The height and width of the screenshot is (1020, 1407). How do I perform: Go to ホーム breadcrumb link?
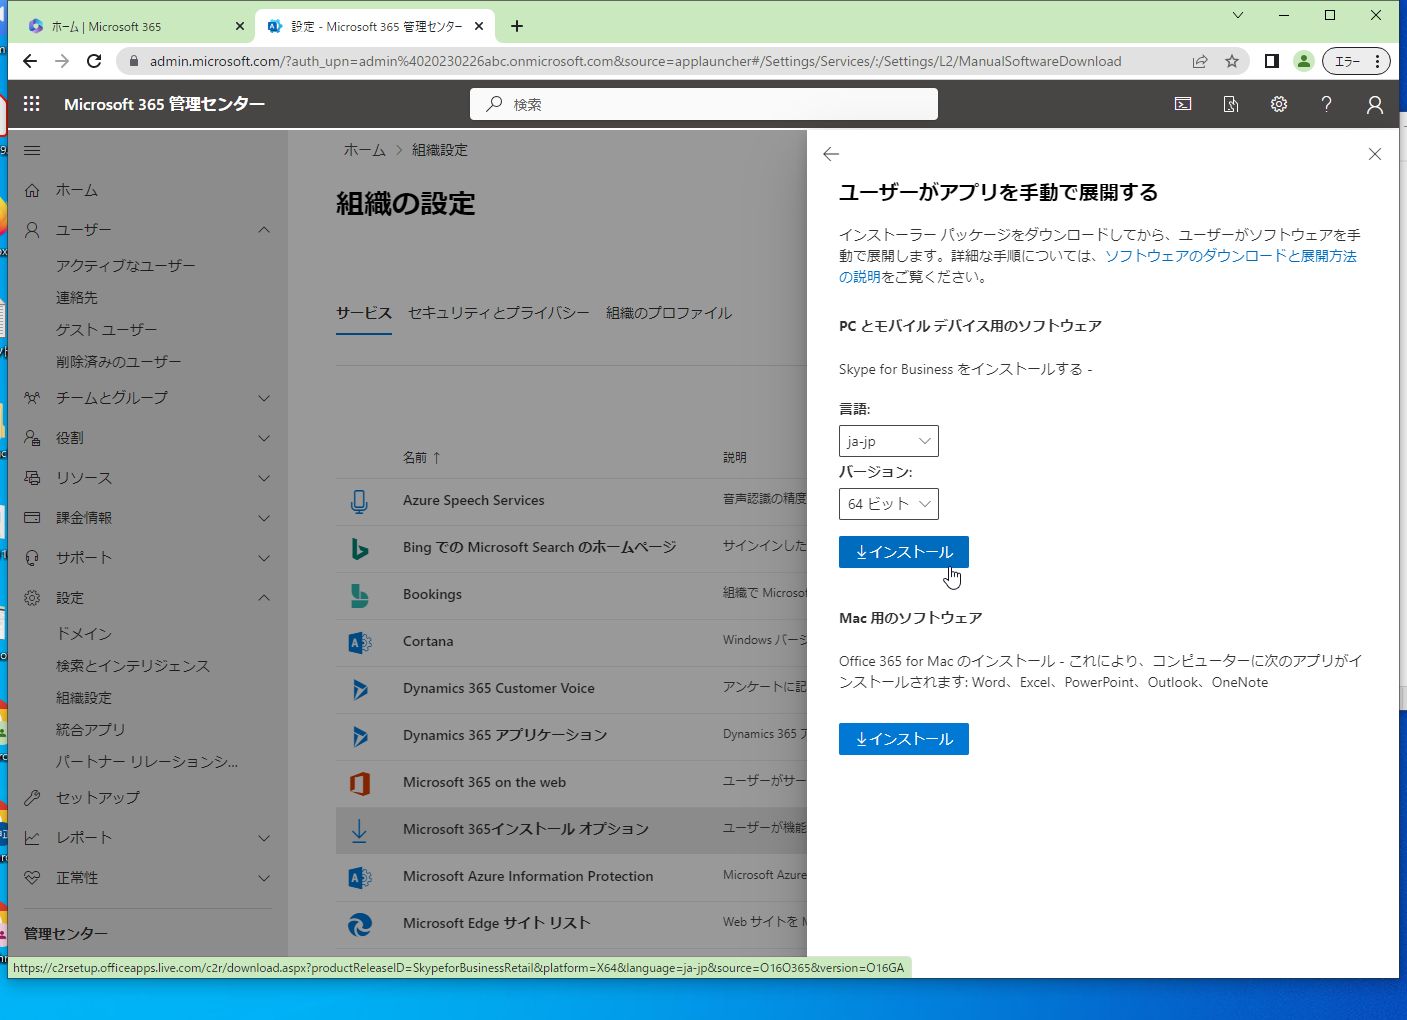pos(365,150)
